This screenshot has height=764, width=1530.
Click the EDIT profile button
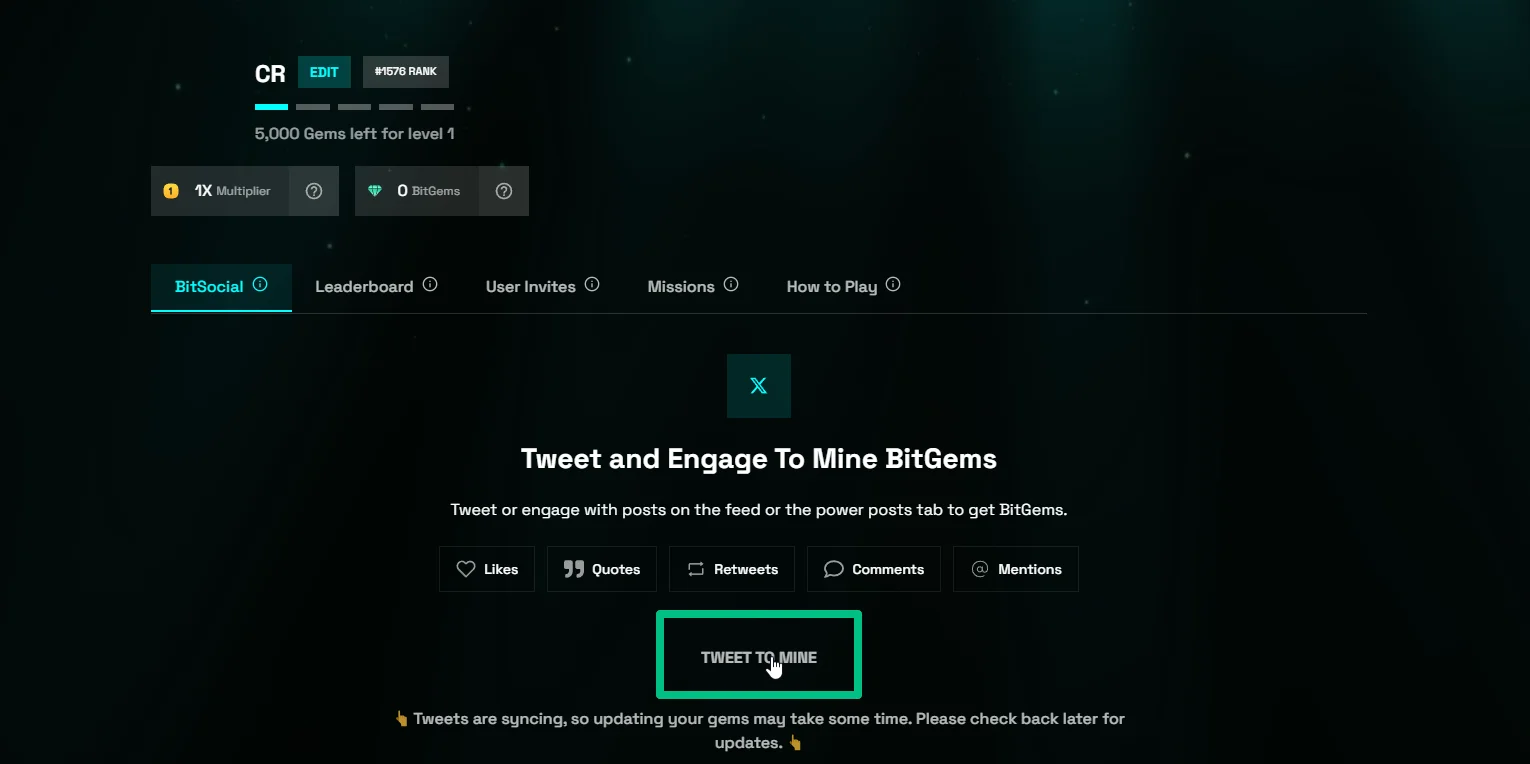point(324,72)
